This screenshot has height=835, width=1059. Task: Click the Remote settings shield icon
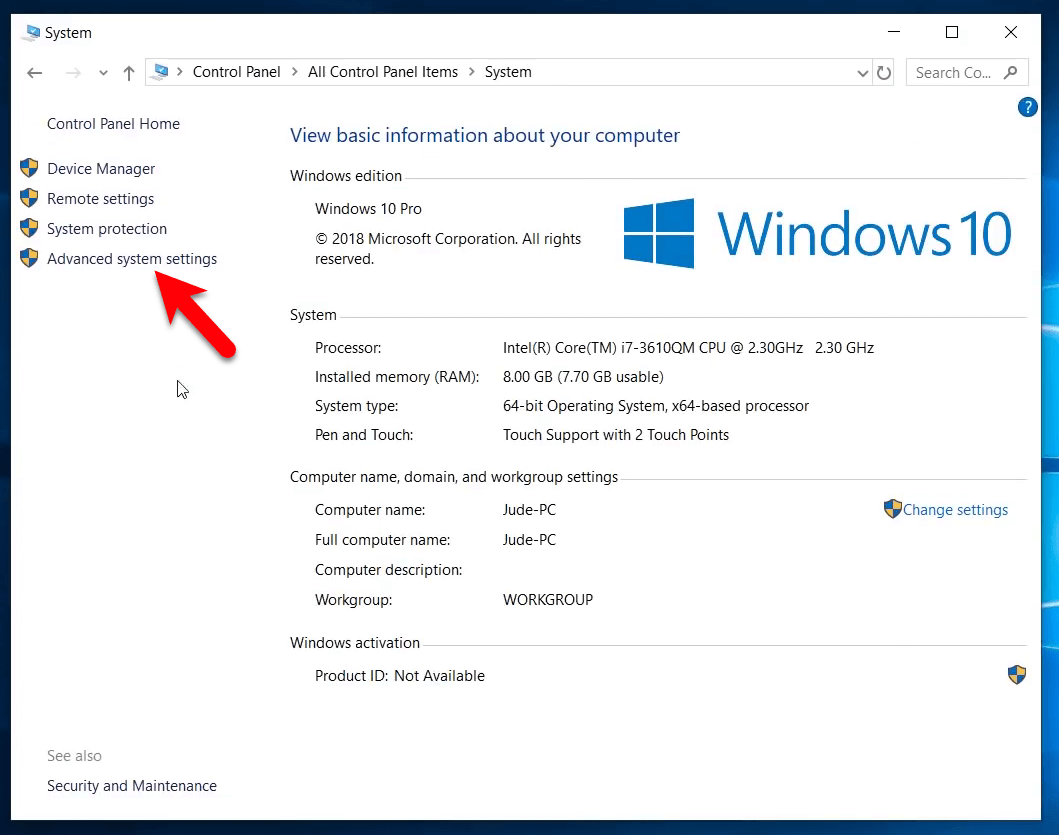(29, 198)
